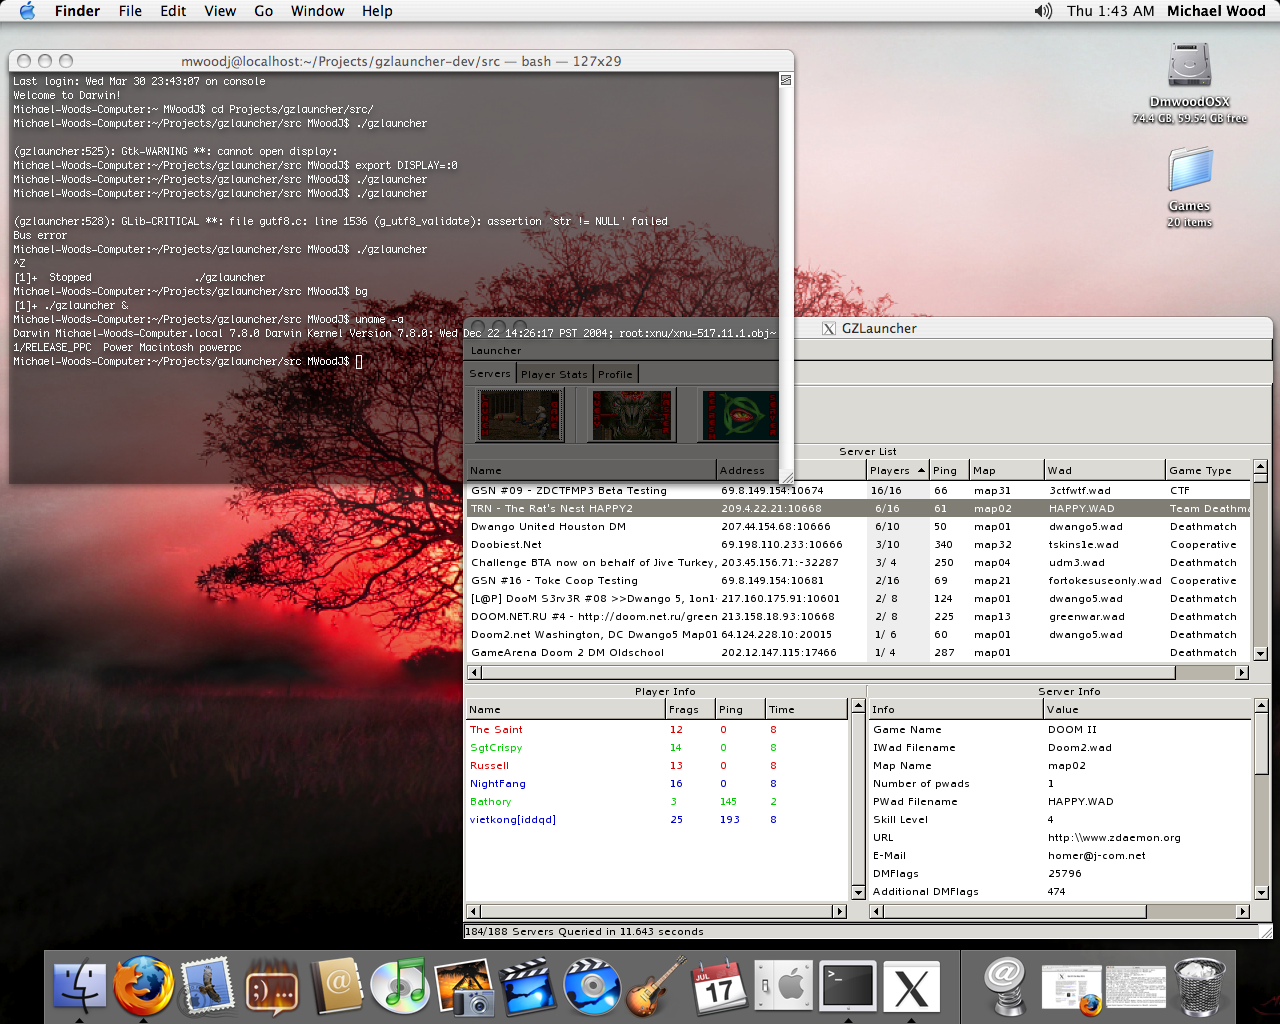The height and width of the screenshot is (1024, 1280).
Task: Sort server list by Players column
Action: click(896, 470)
